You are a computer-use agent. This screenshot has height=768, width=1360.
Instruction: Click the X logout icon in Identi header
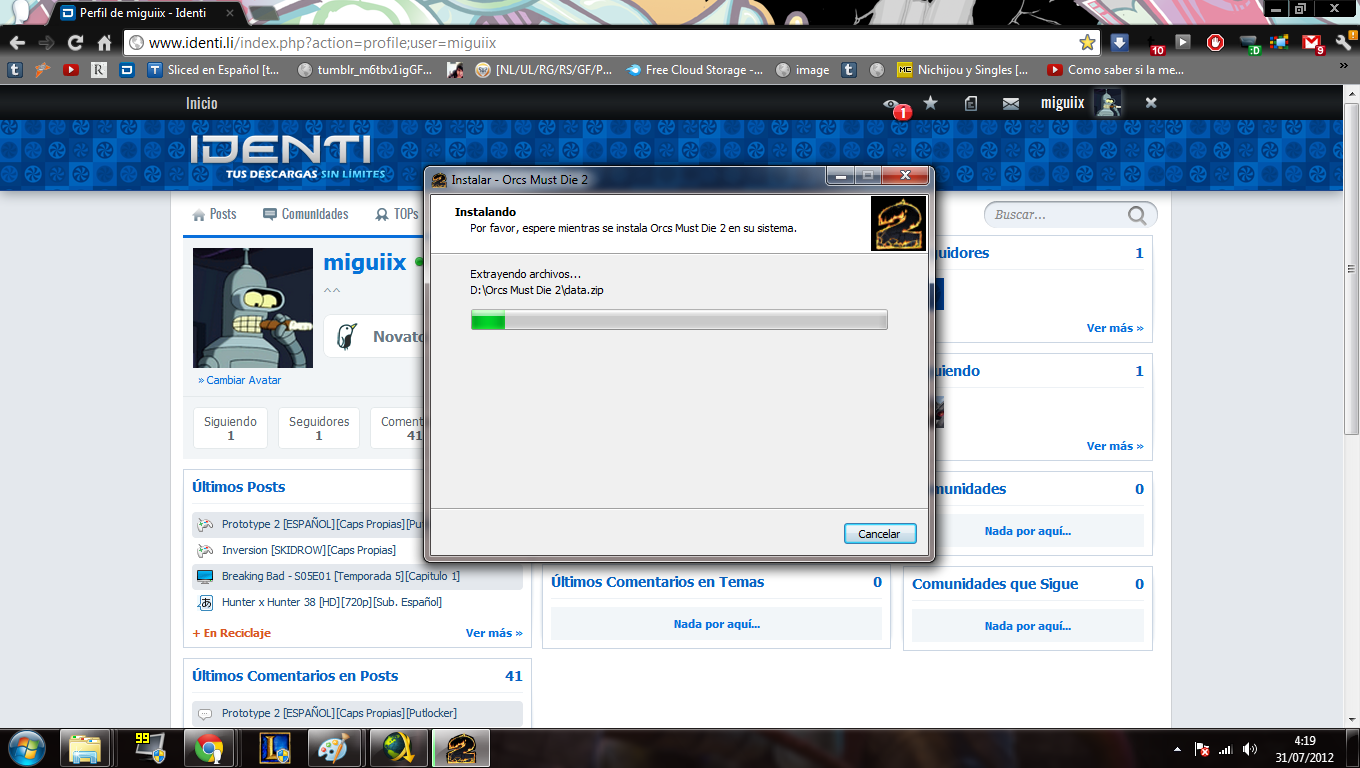click(1151, 103)
